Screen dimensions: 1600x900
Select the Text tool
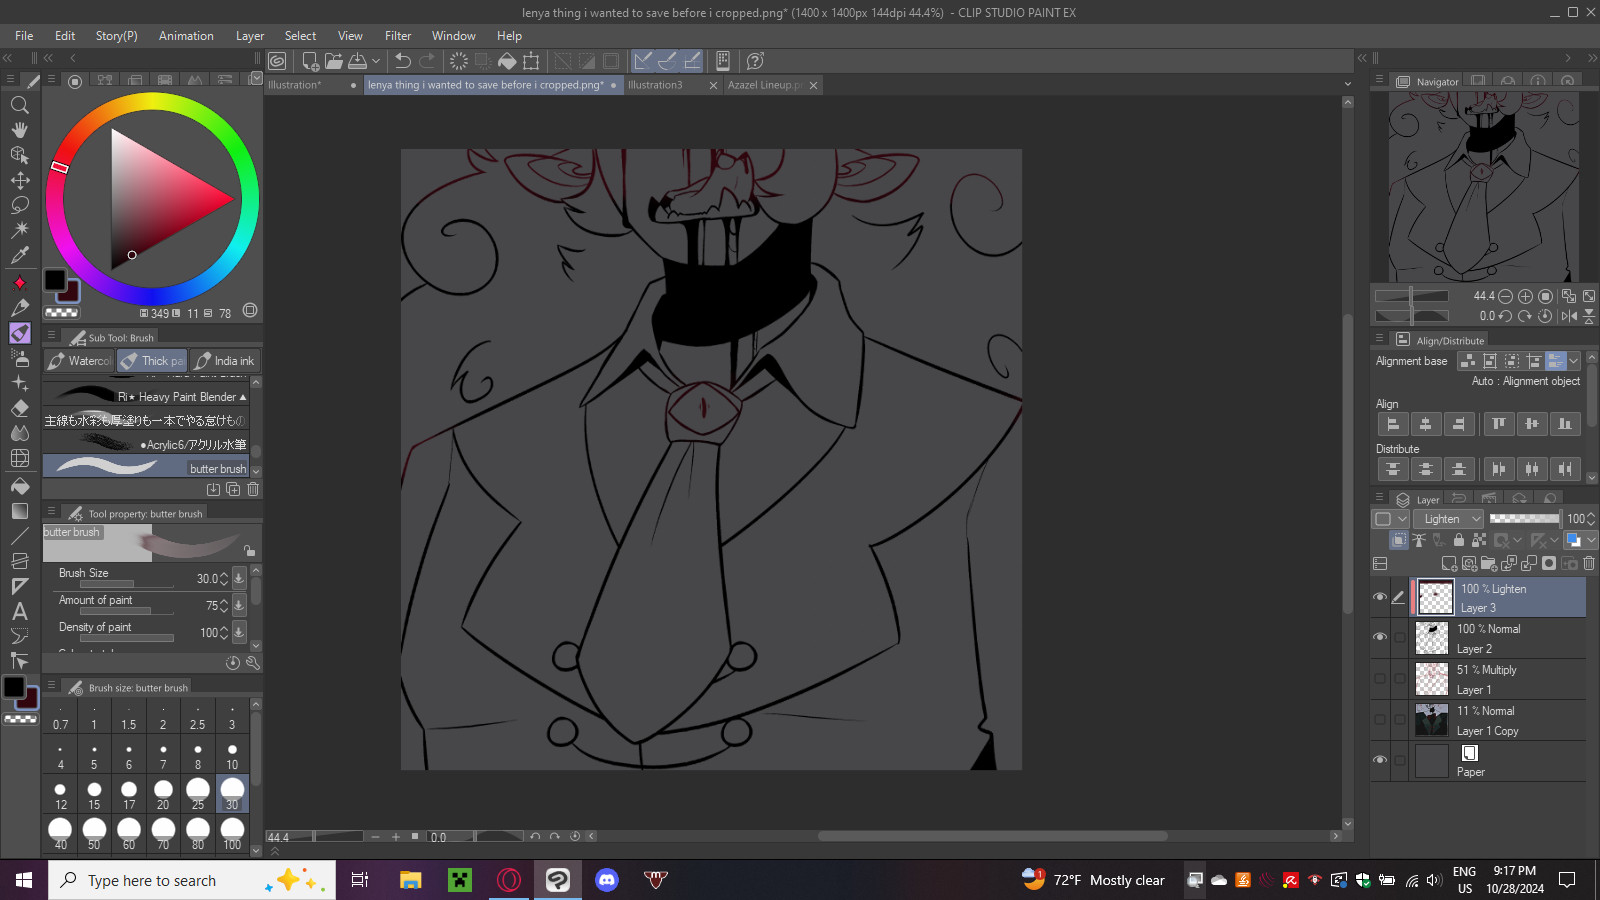pos(19,612)
